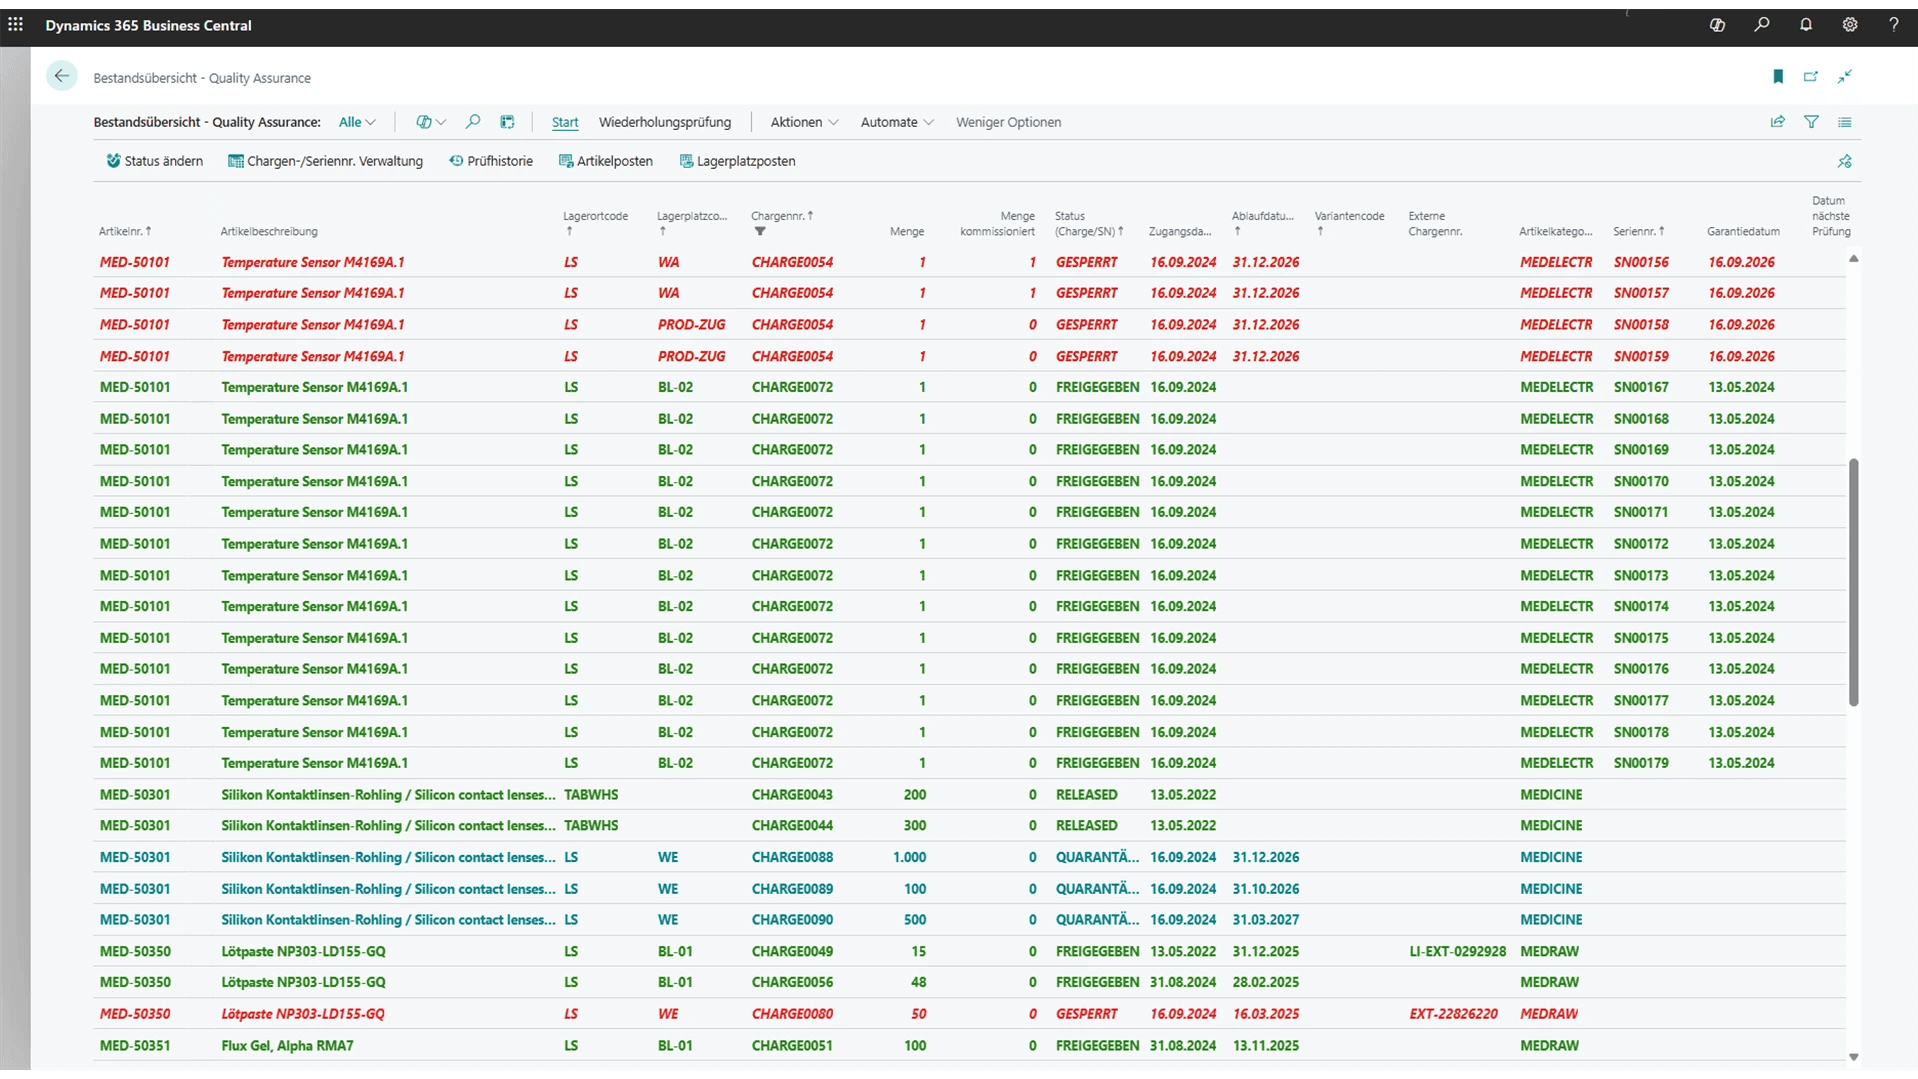Image resolution: width=1918 pixels, height=1079 pixels.
Task: Go back with the arrow button
Action: pyautogui.click(x=62, y=76)
